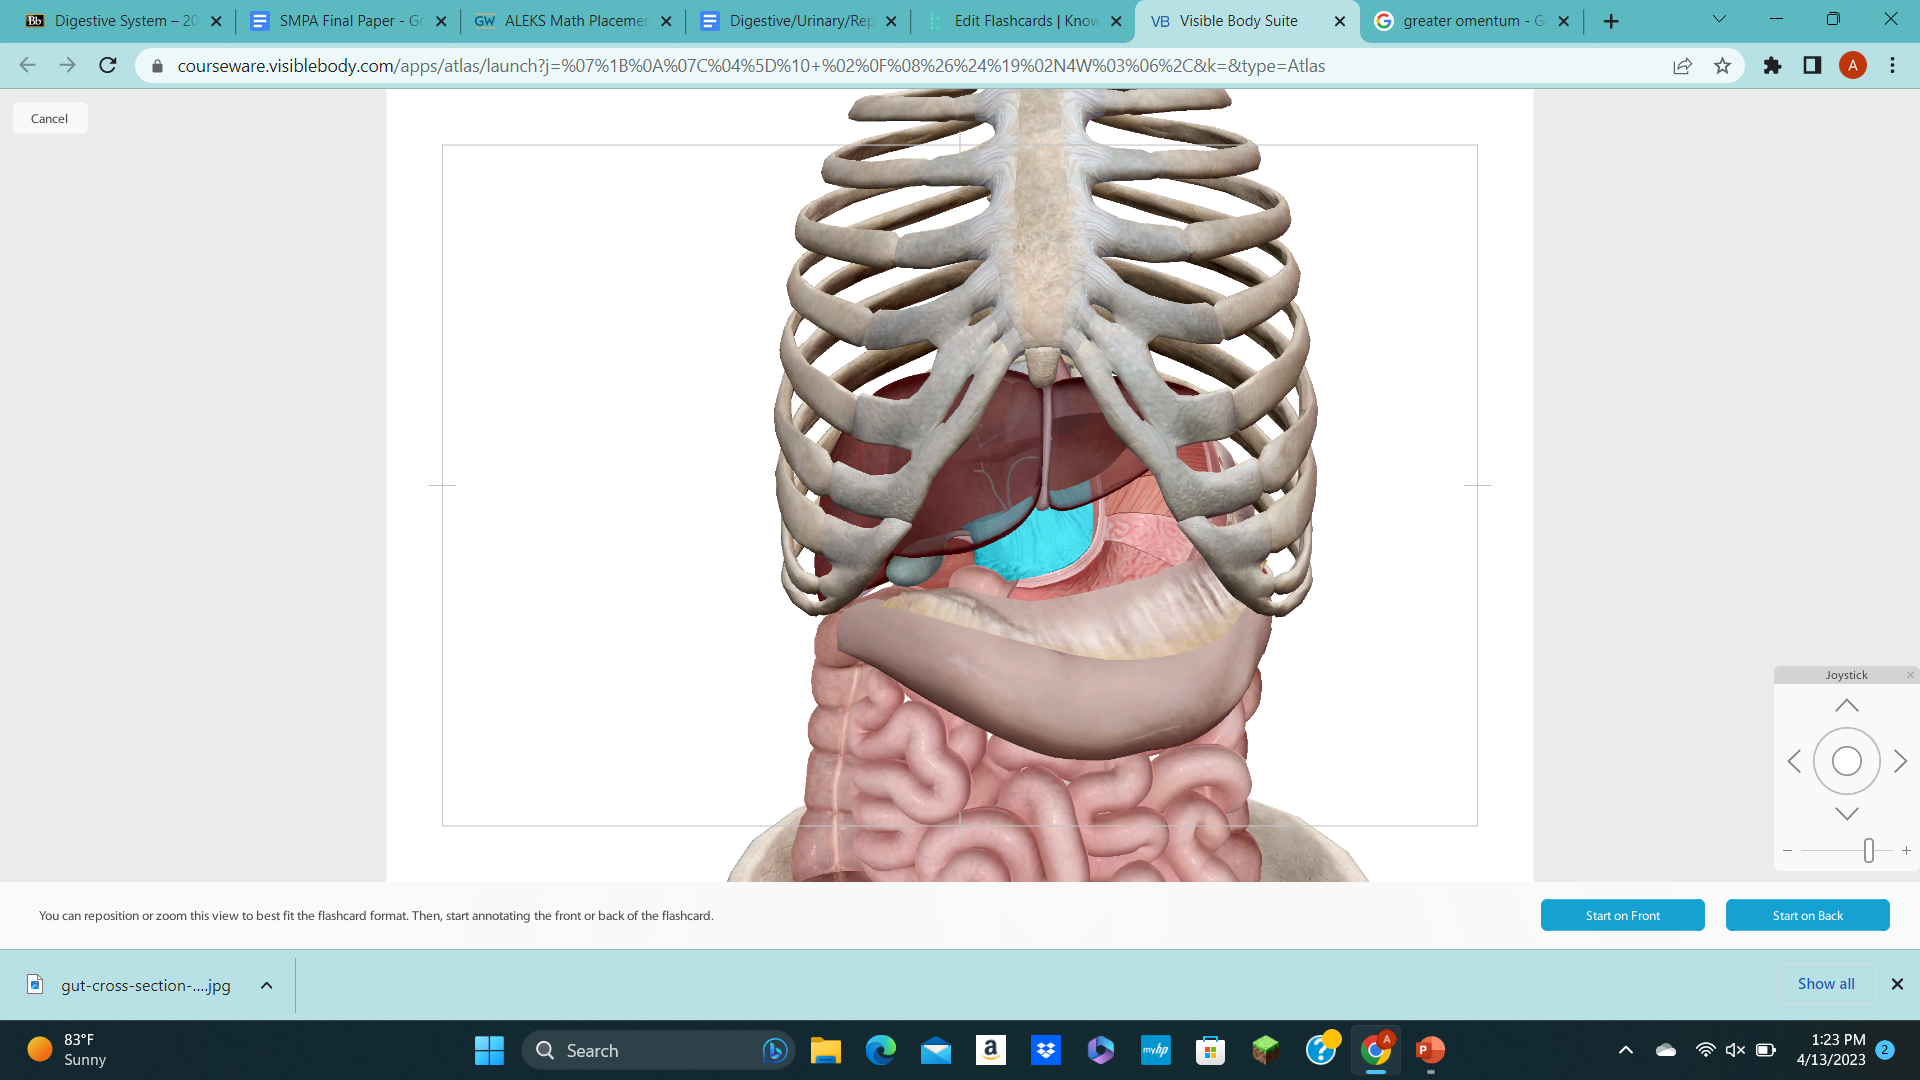Open the share icon in the address bar

tap(1682, 66)
